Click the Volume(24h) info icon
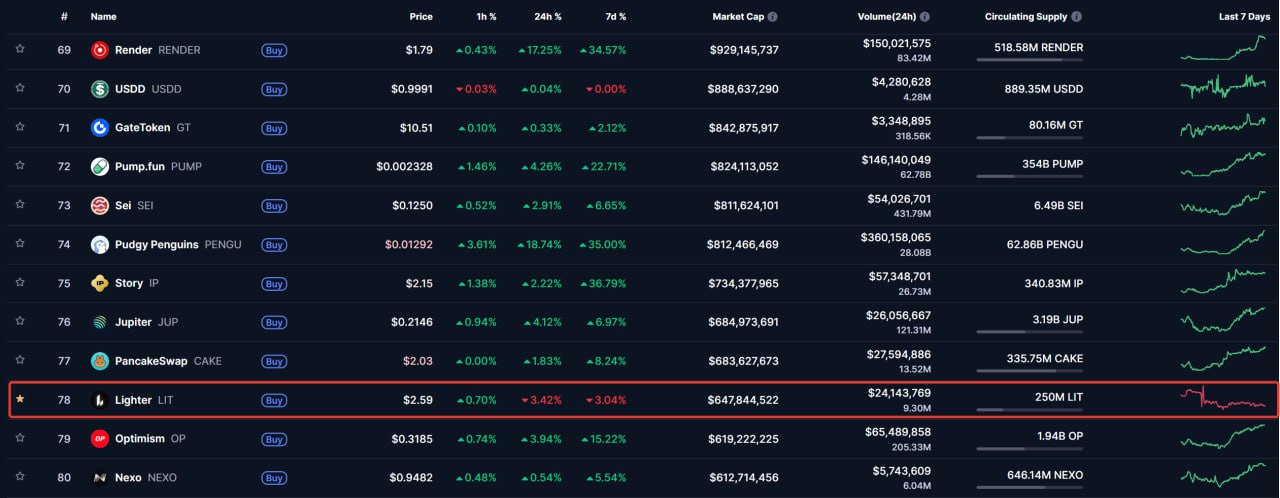Viewport: 1280px width, 498px height. click(x=925, y=17)
